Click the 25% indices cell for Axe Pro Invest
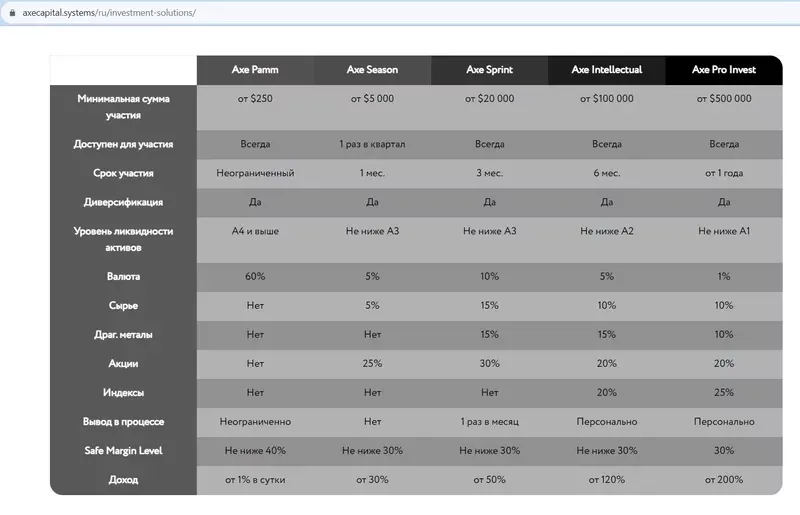 [x=724, y=393]
